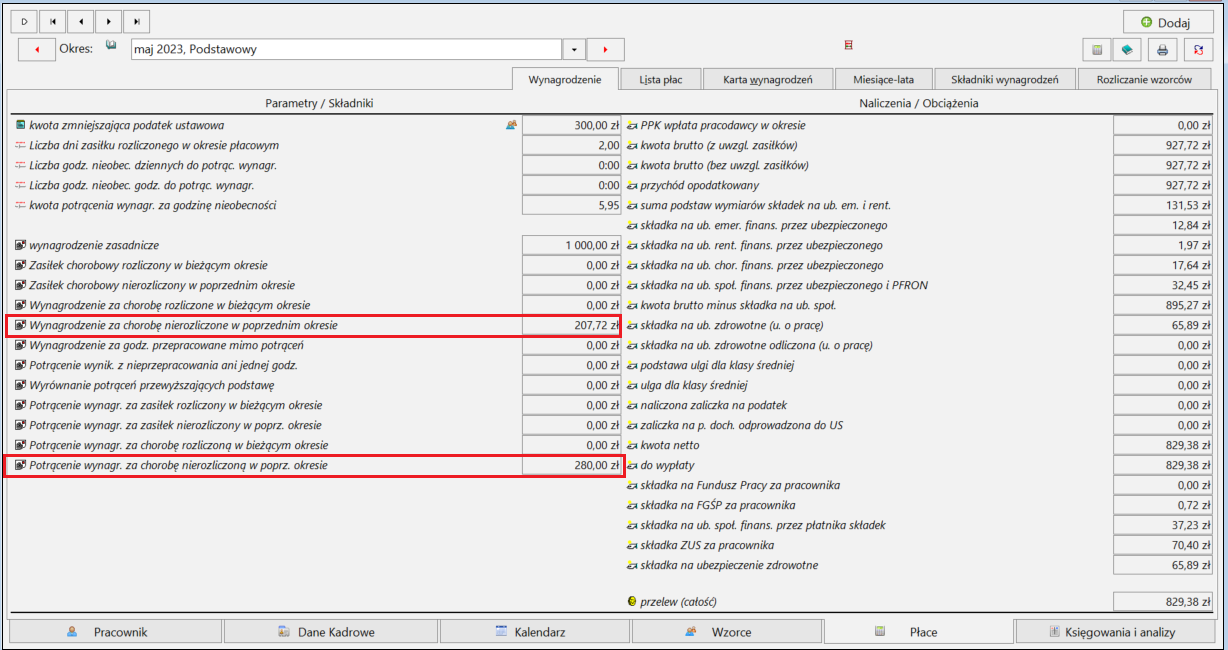Click the book icon beside Okres label
The image size is (1228, 650).
112,46
